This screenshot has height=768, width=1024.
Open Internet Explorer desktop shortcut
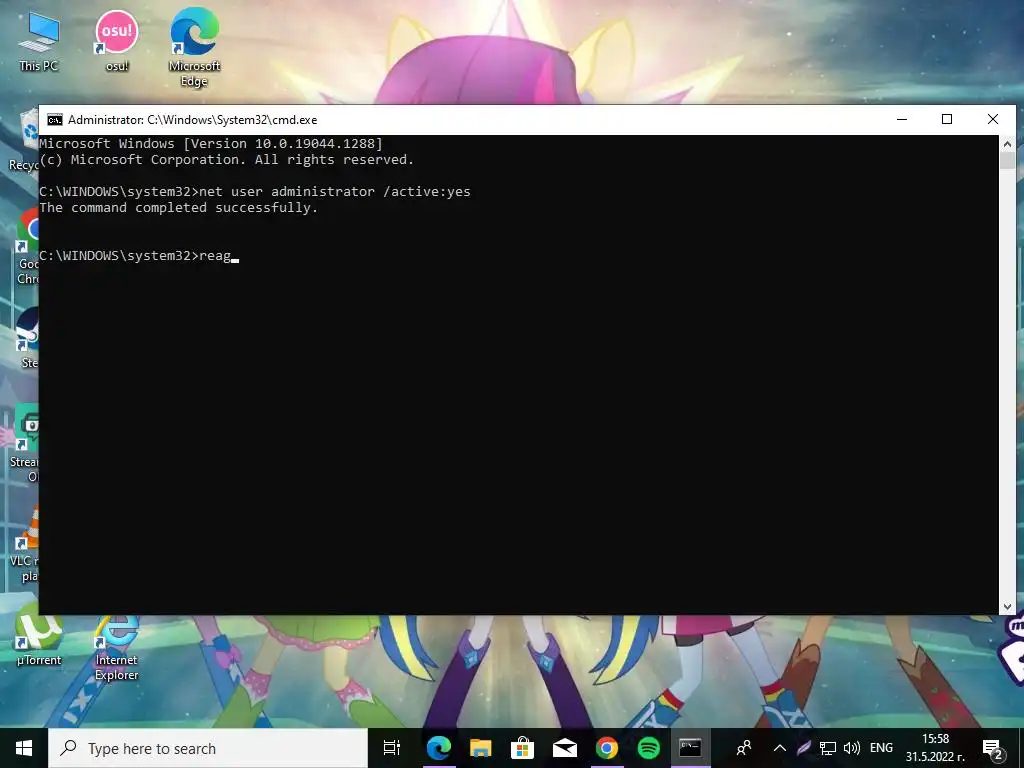(x=117, y=647)
